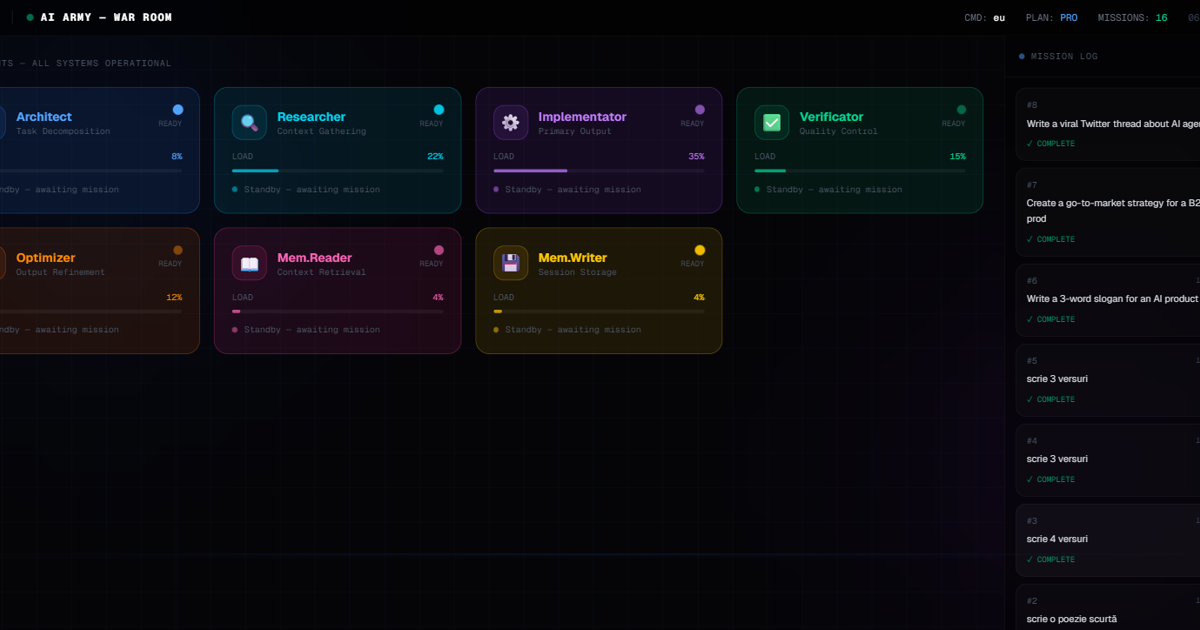
Task: Select the Verificator agent title
Action: [x=831, y=117]
